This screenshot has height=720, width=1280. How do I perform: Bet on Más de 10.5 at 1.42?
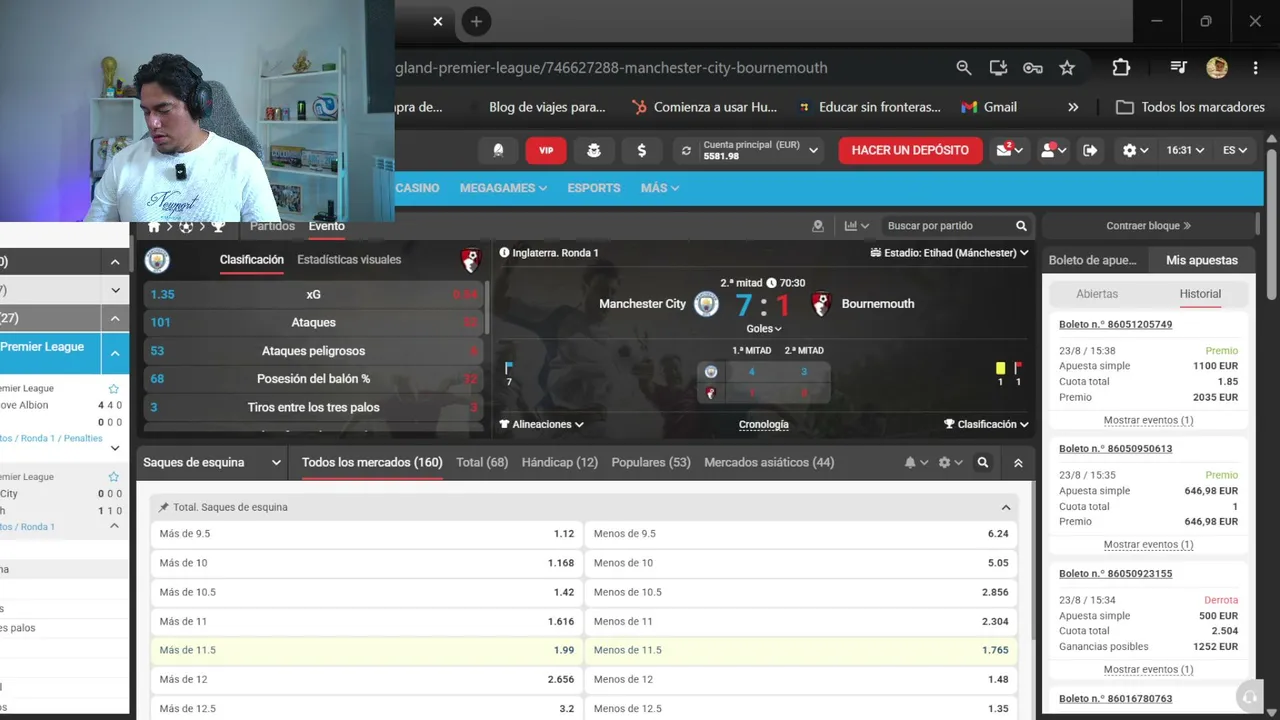point(366,592)
